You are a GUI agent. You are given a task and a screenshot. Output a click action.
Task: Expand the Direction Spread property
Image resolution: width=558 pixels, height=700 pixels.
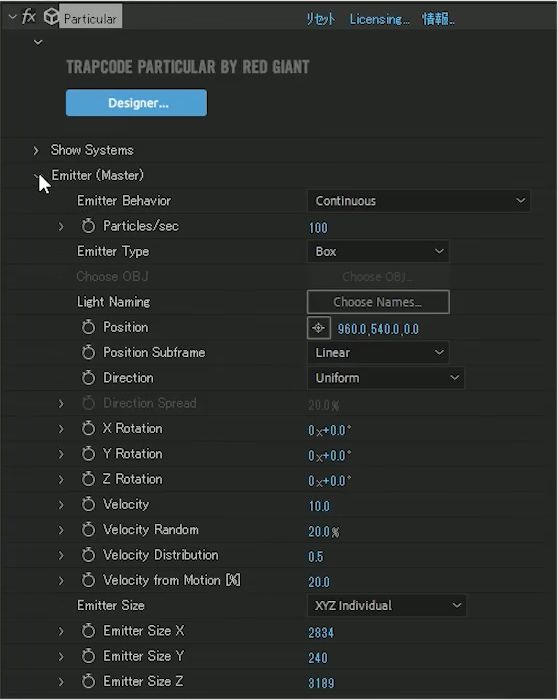tap(61, 404)
